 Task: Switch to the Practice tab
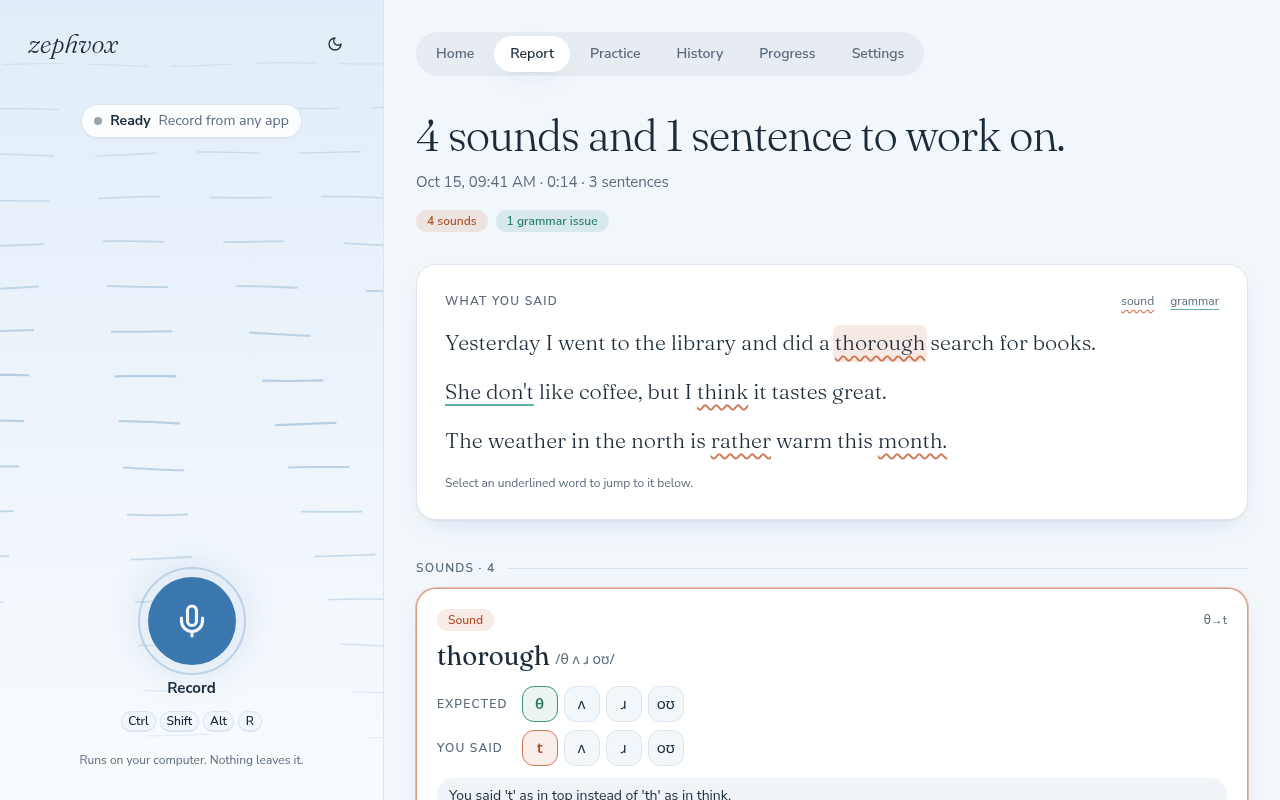[615, 54]
